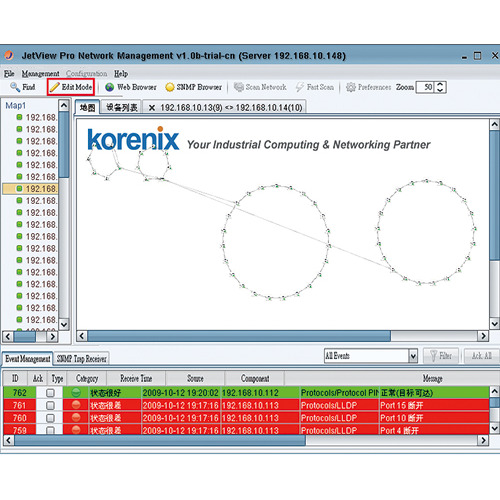Sort by Category column header
The image size is (500, 500).
pyautogui.click(x=87, y=378)
